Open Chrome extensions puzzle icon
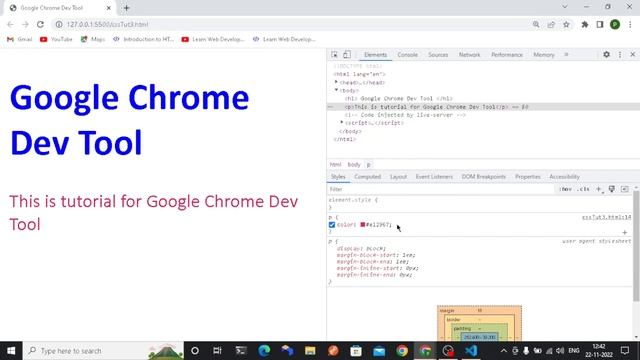 [x=584, y=24]
